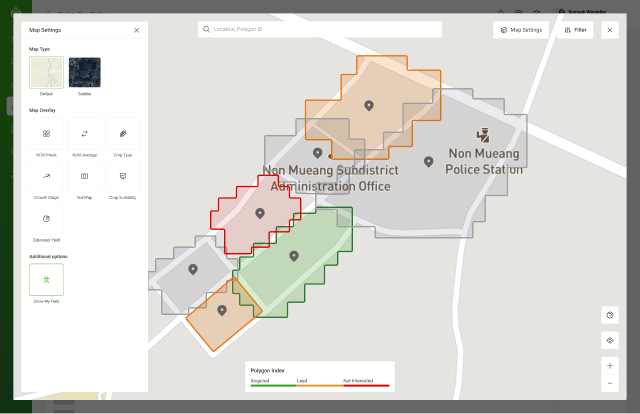Click the Acquired green legend bar

(273, 385)
